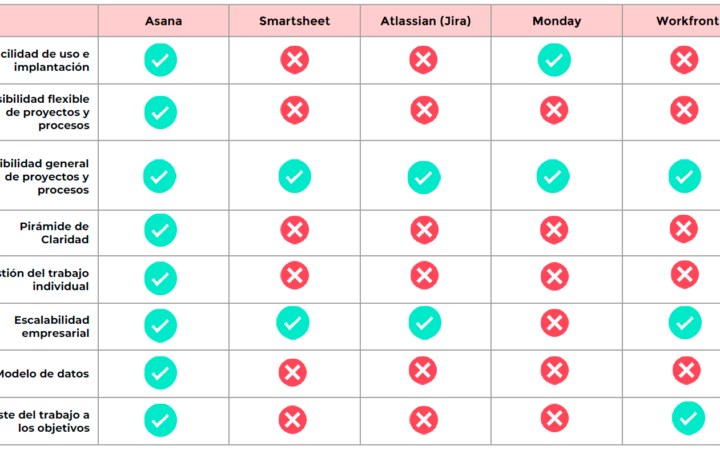The width and height of the screenshot is (720, 450).
Task: Click Asana's checkmark for Pirámide de Claridad
Action: [x=160, y=230]
